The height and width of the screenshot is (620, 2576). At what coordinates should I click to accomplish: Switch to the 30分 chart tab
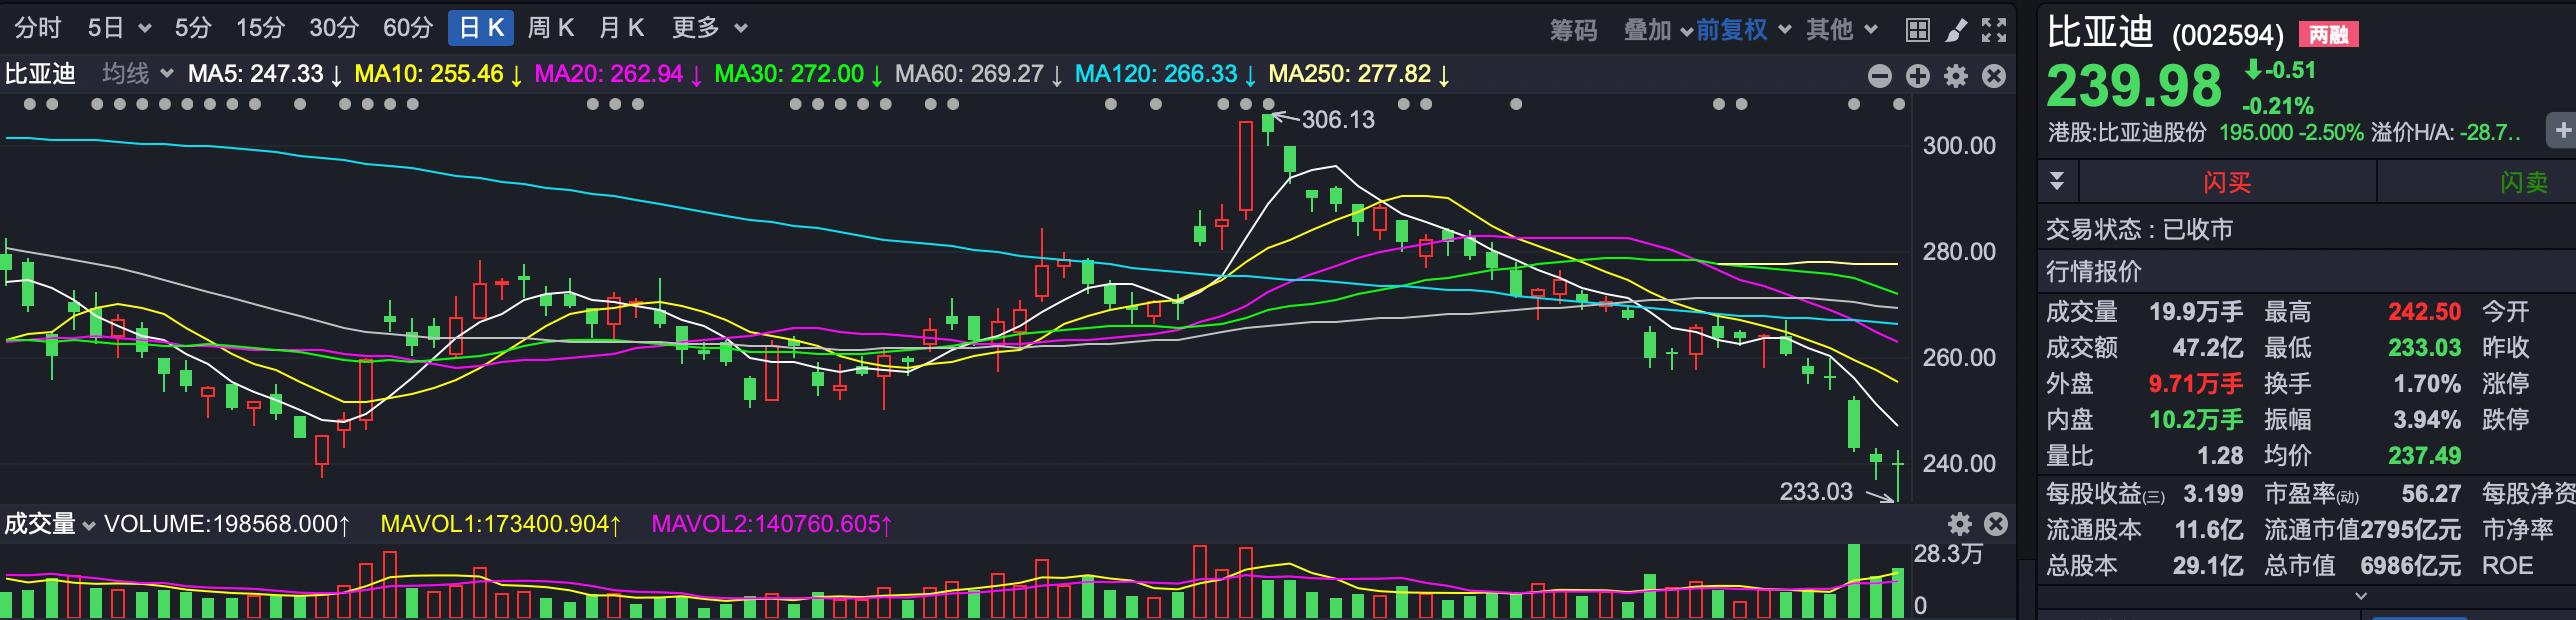[333, 28]
